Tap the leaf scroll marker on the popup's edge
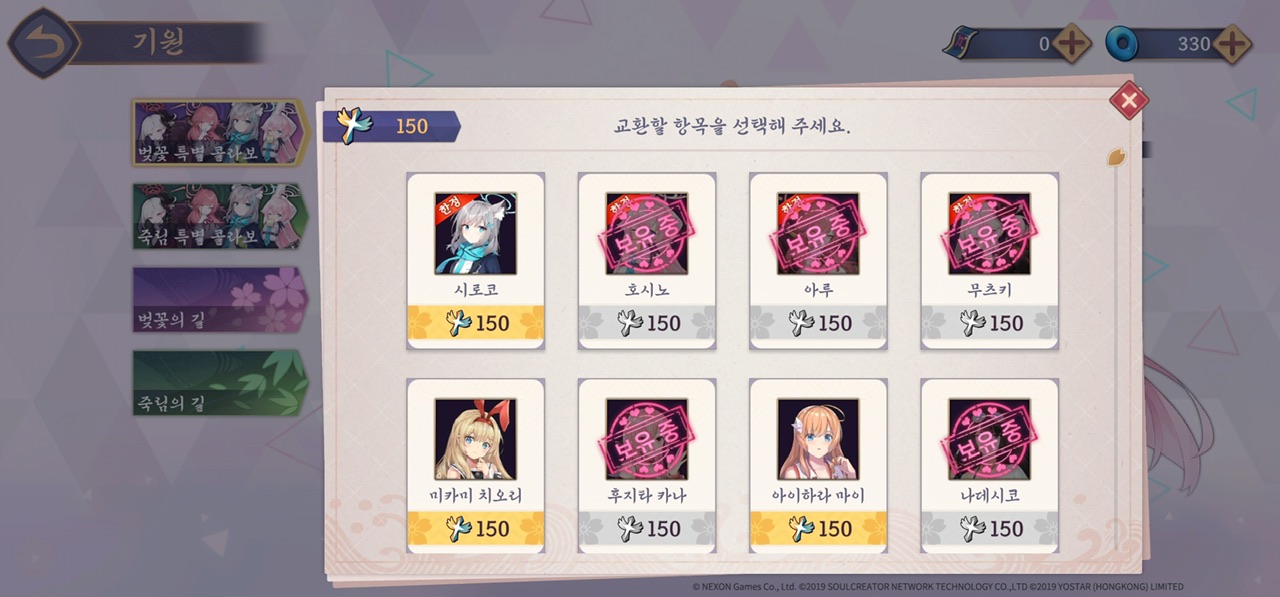Image resolution: width=1280 pixels, height=597 pixels. [1116, 157]
